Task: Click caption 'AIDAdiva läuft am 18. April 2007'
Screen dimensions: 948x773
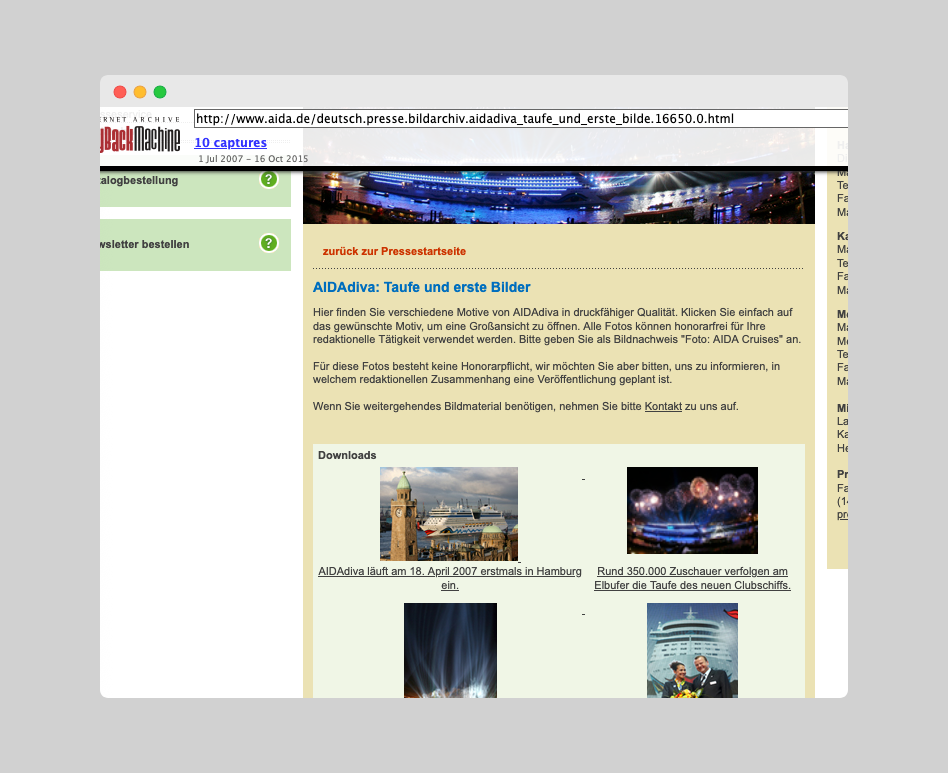Action: coord(450,578)
